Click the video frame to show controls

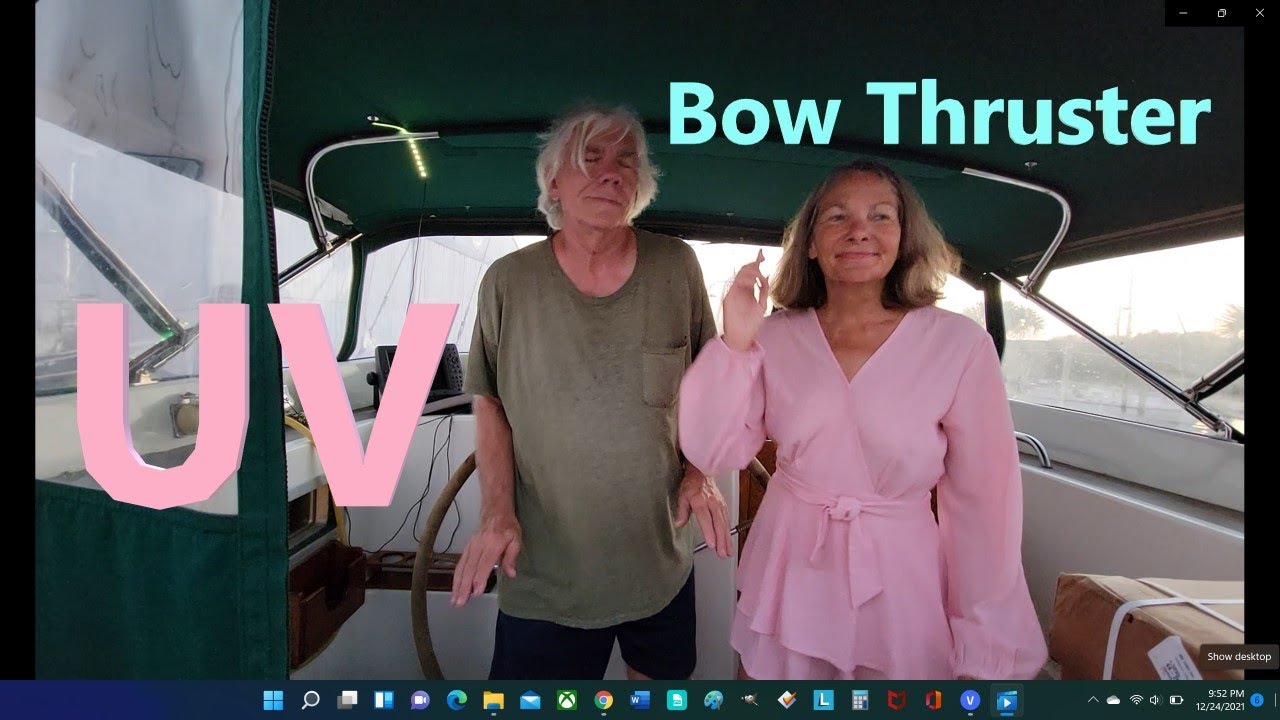coord(640,340)
